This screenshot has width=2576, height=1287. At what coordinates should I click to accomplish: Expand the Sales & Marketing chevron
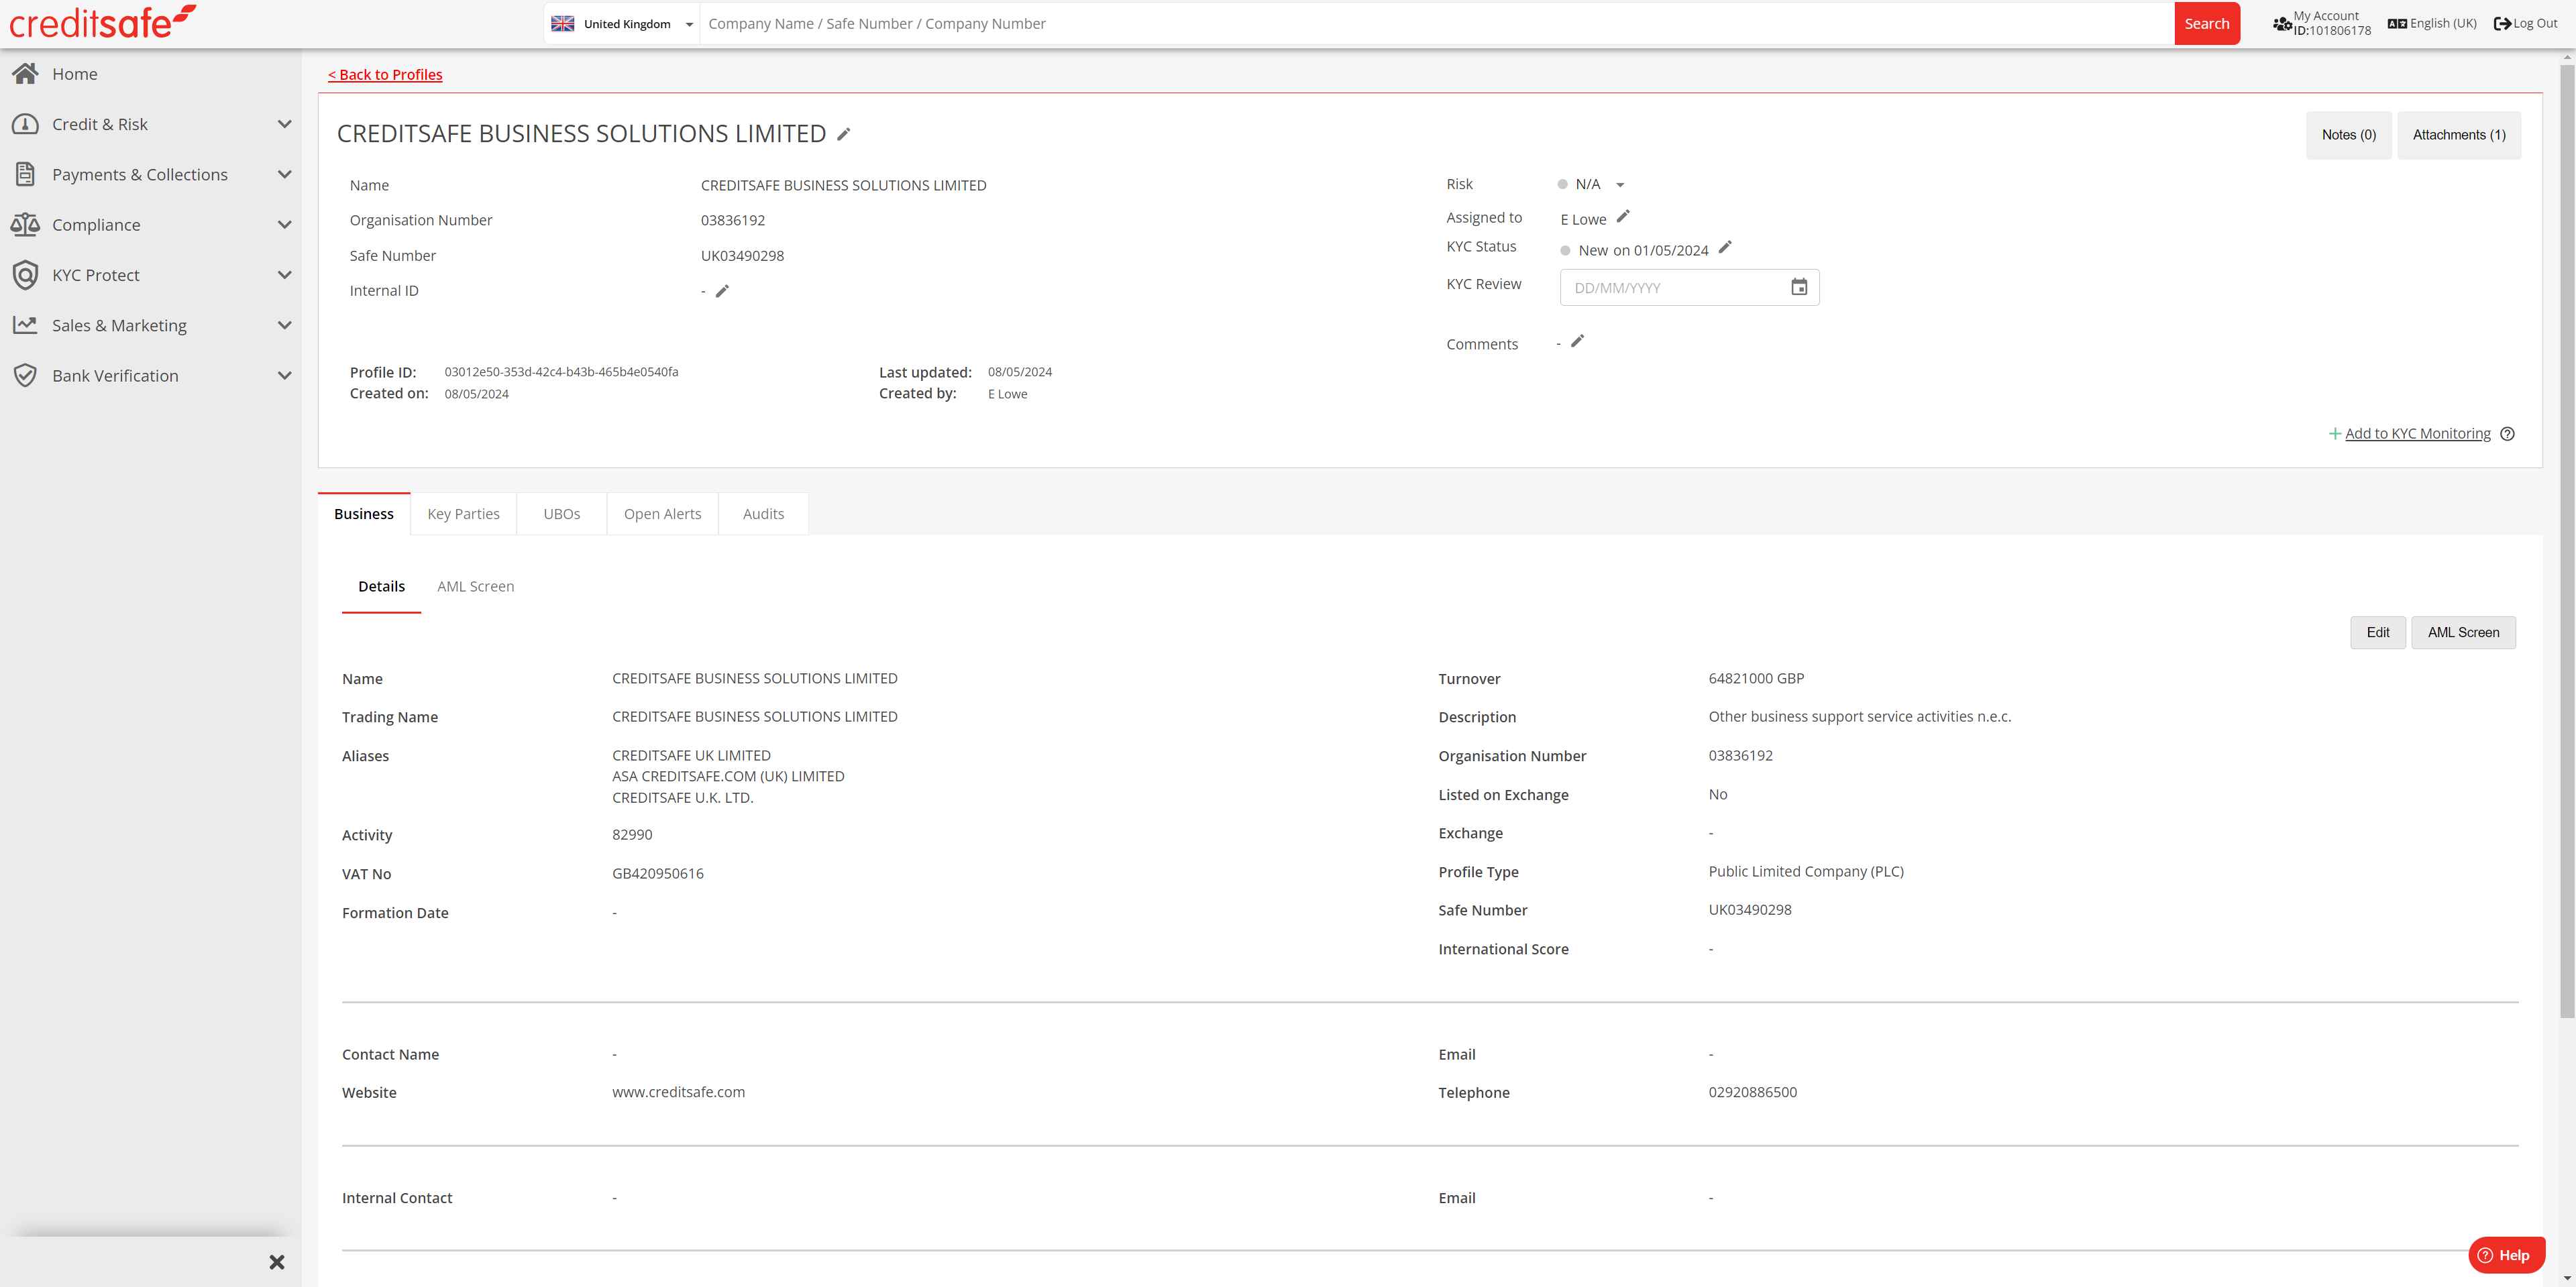point(284,325)
